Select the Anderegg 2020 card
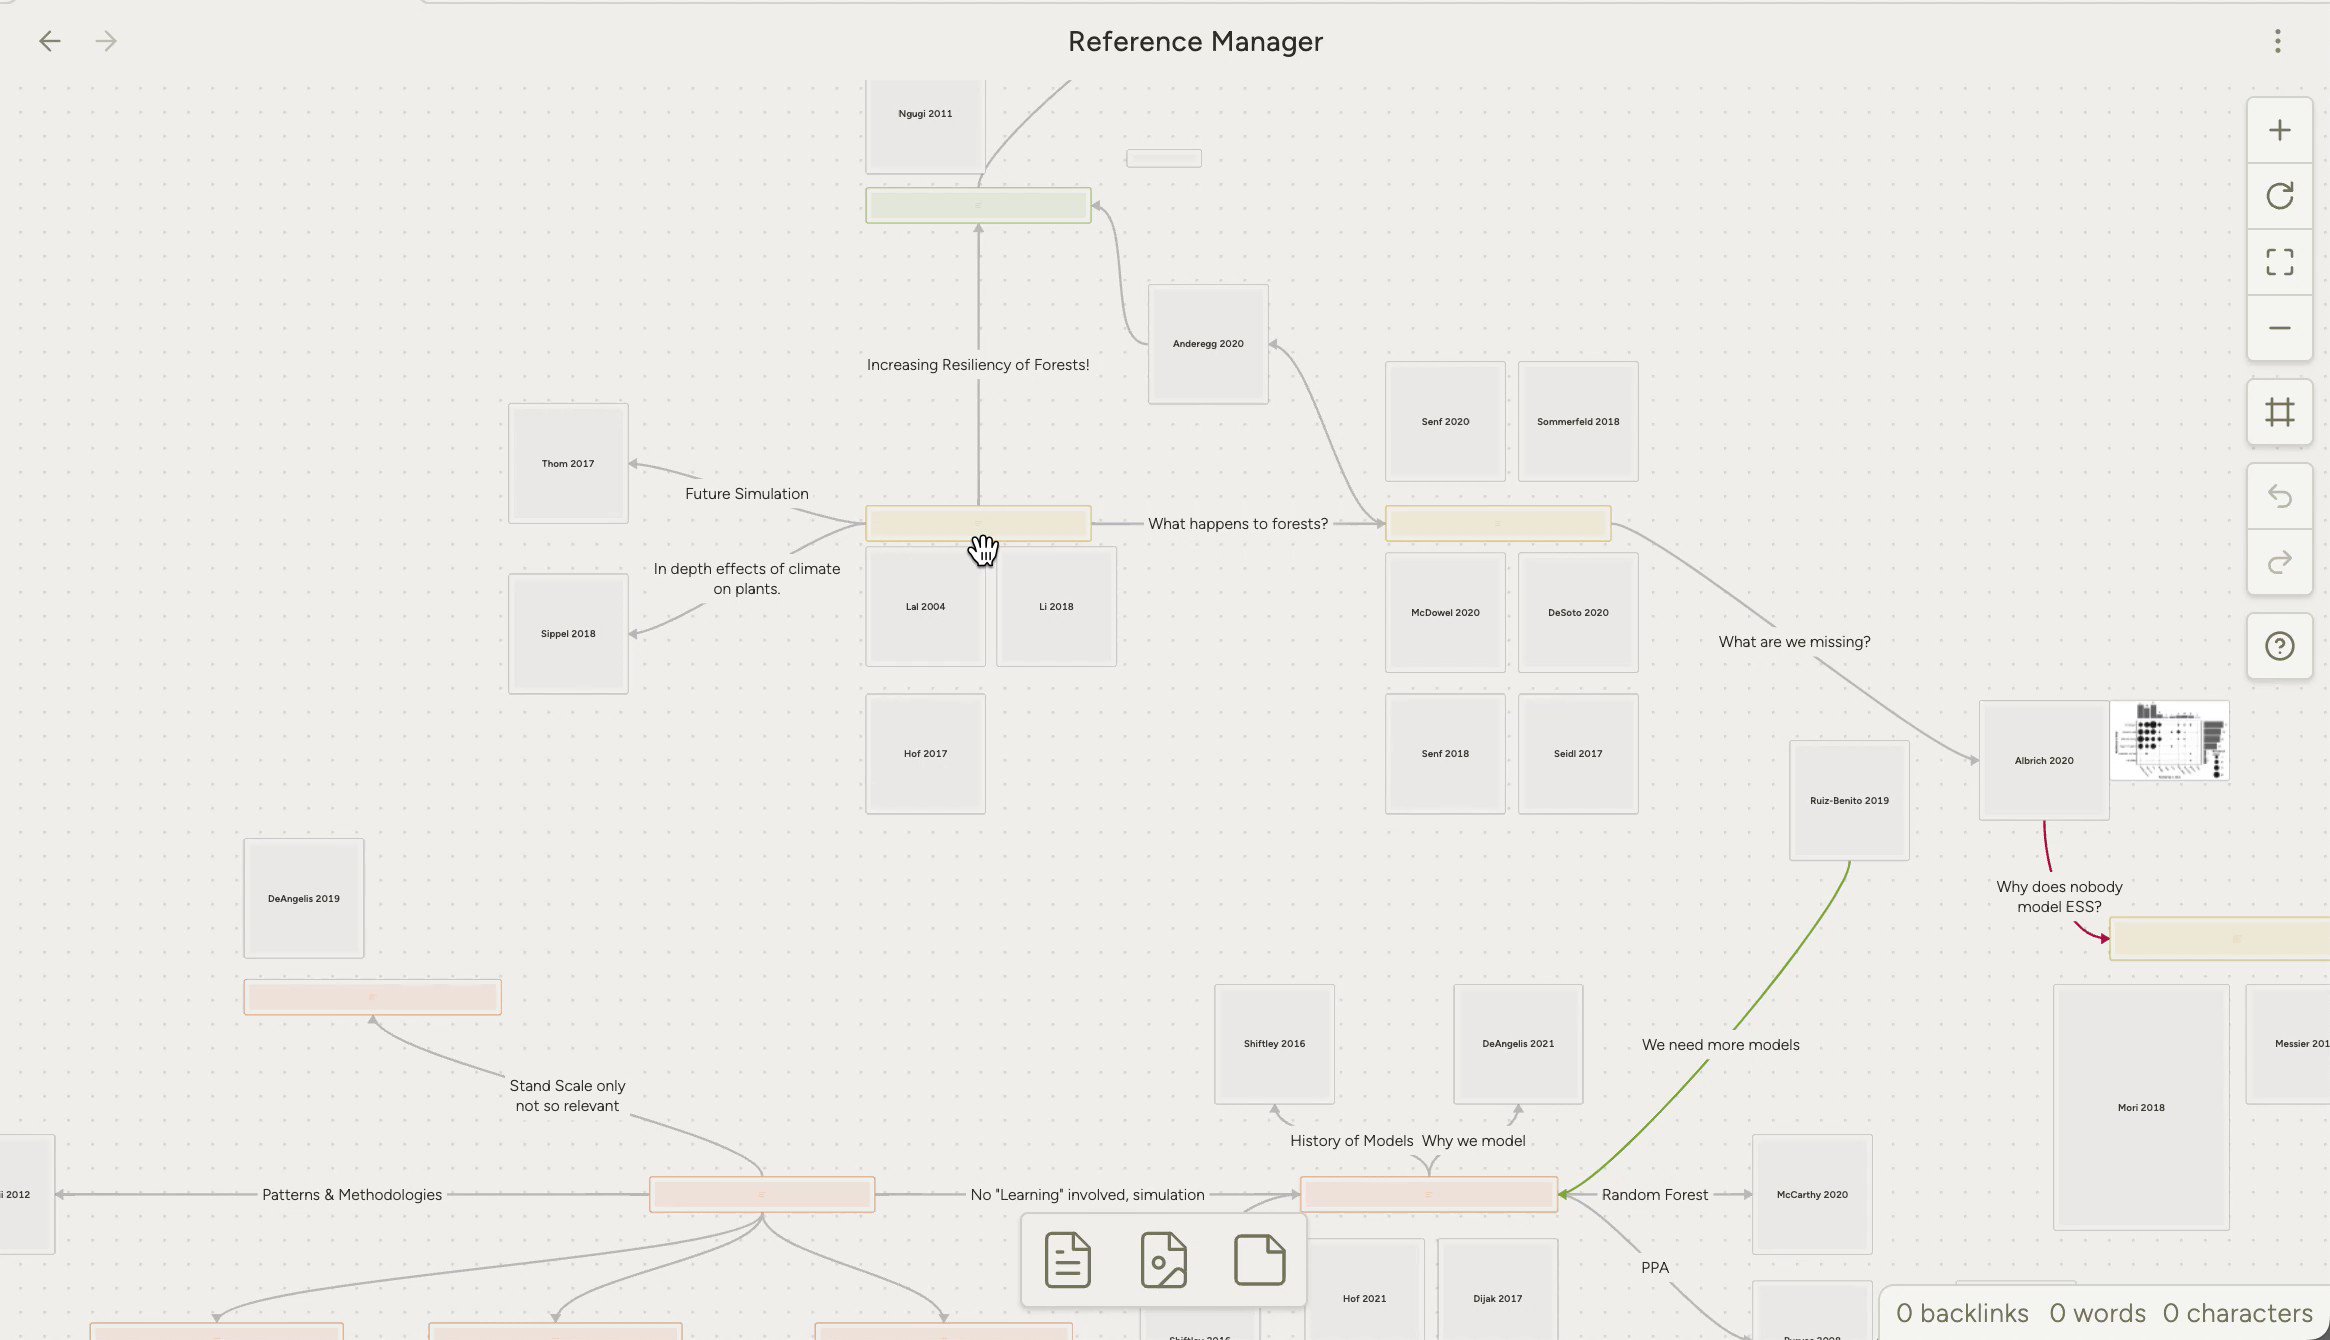 (x=1208, y=344)
